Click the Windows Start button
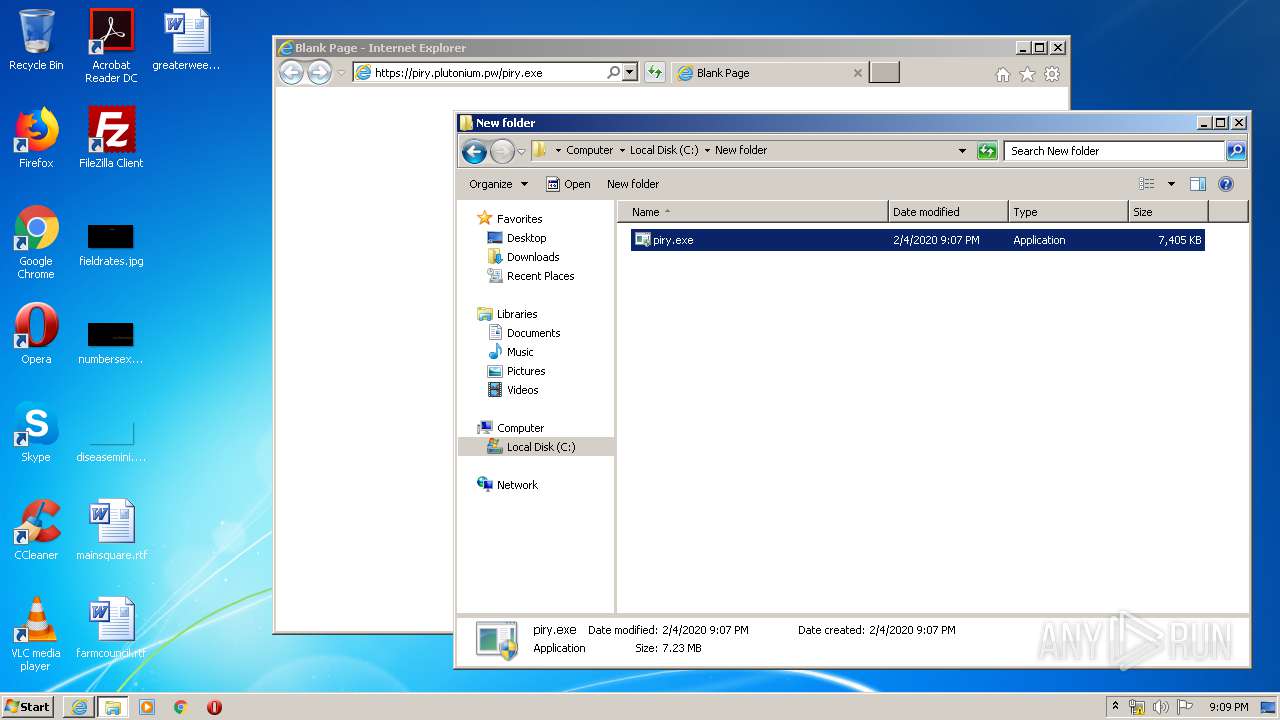This screenshot has height=720, width=1280. 27,706
